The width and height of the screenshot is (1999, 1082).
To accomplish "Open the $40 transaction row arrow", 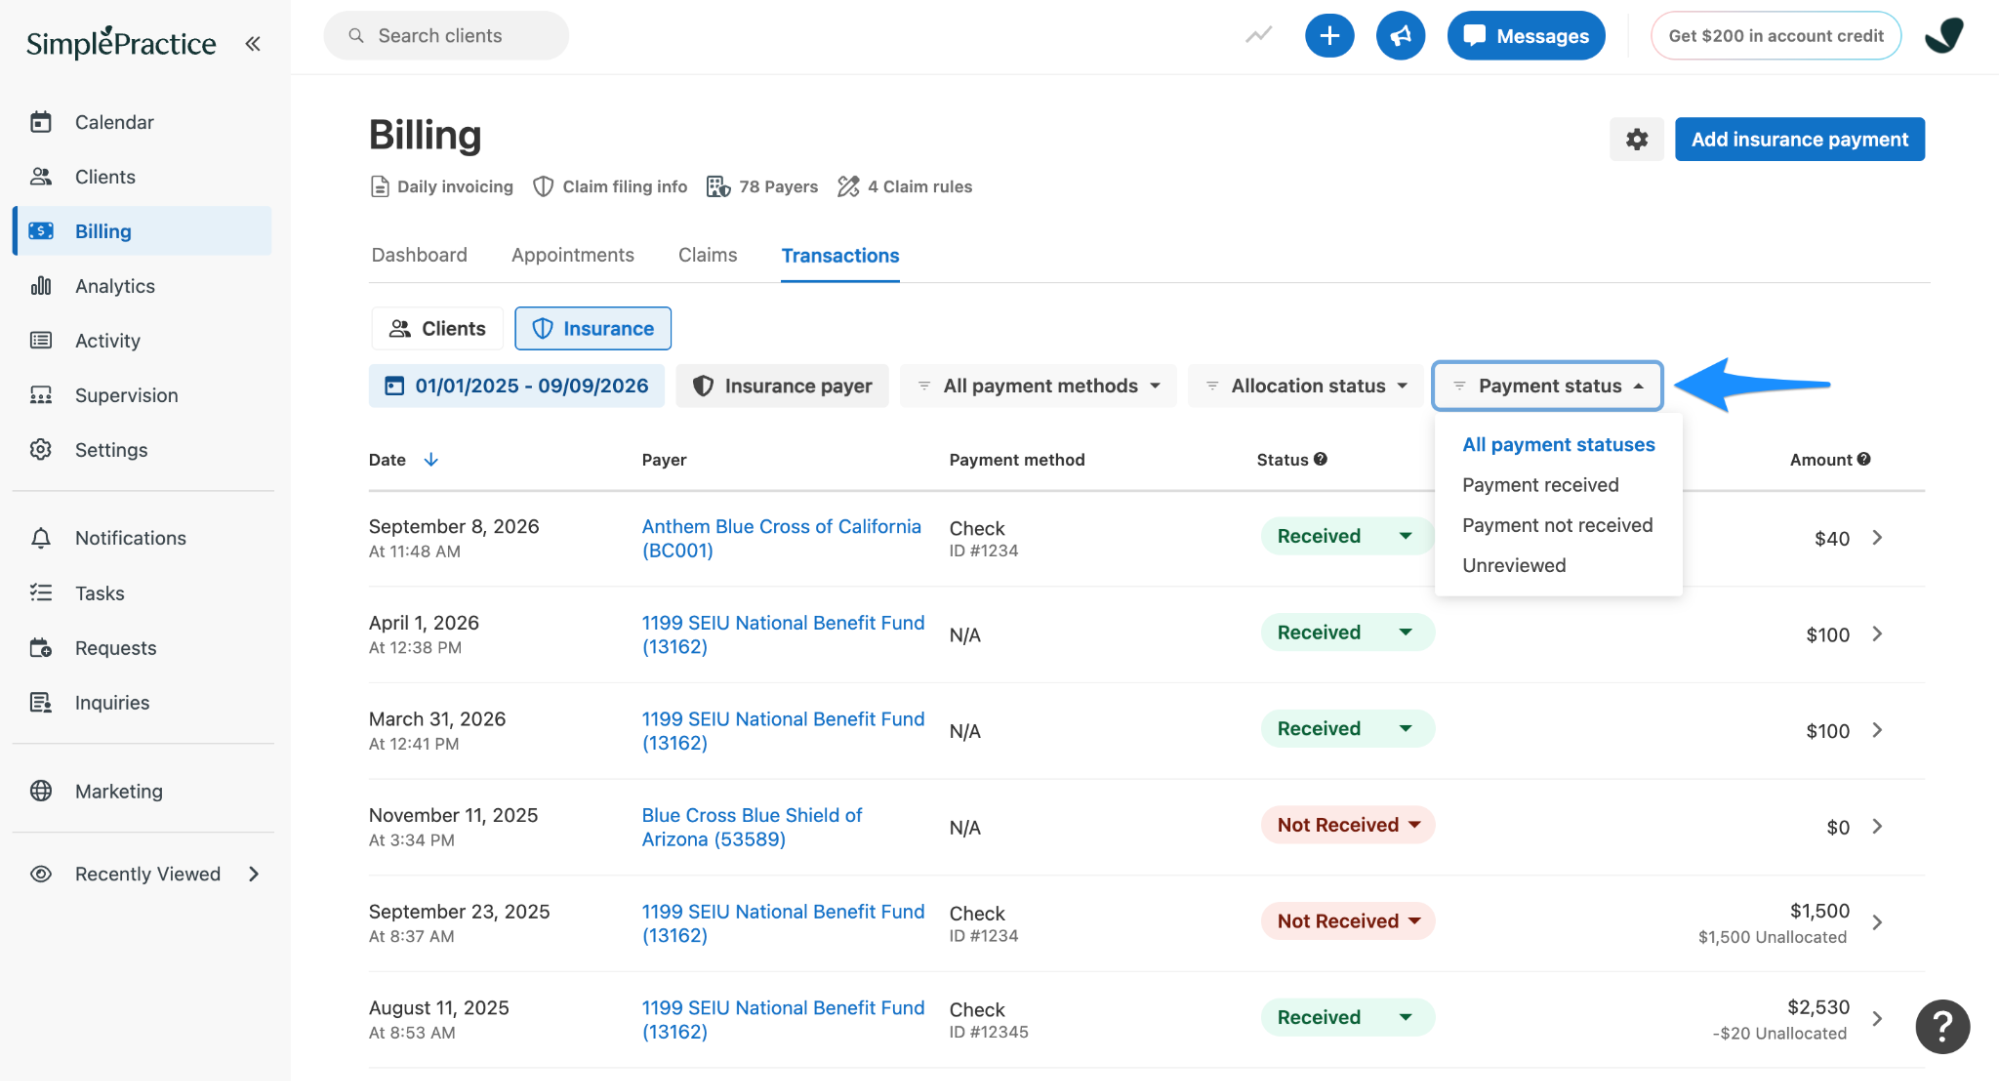I will click(x=1877, y=538).
